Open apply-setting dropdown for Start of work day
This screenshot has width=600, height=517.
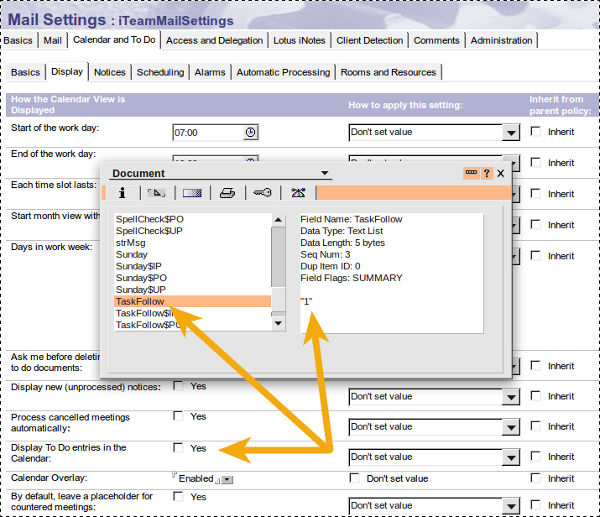pyautogui.click(x=511, y=133)
